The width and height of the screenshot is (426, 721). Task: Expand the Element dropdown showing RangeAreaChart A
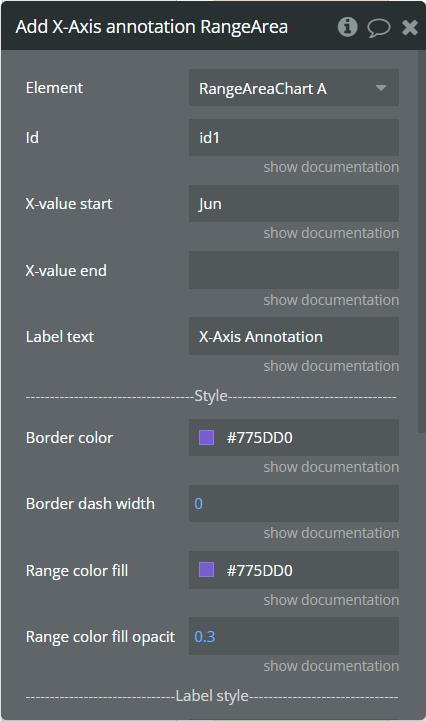(x=294, y=88)
